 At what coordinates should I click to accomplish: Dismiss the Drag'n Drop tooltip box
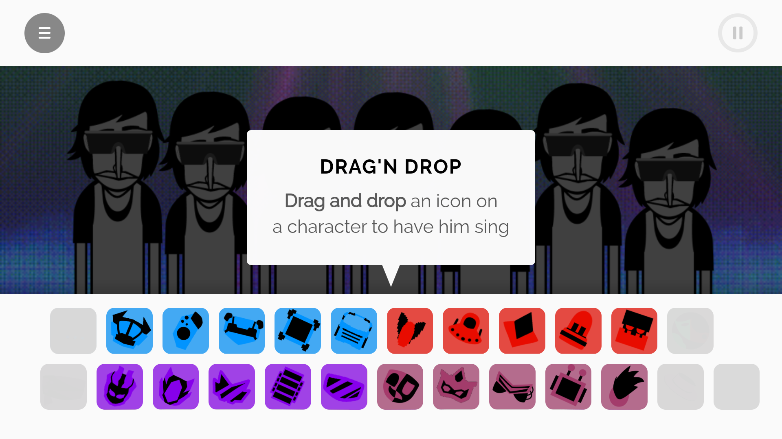pos(391,198)
